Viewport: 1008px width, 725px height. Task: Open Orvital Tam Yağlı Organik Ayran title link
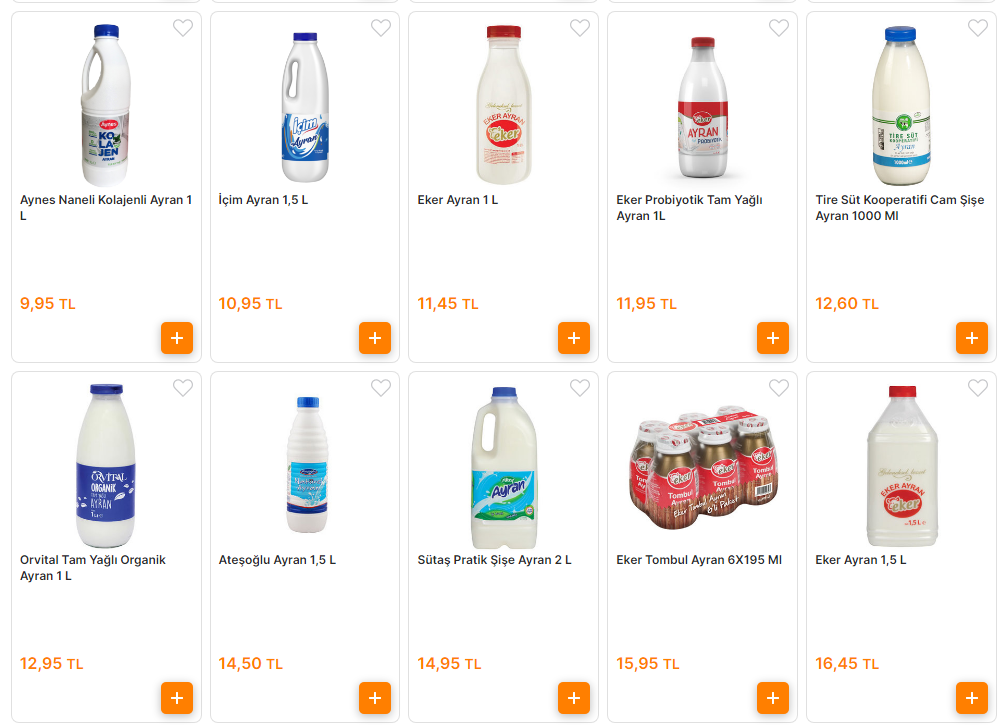[x=93, y=568]
